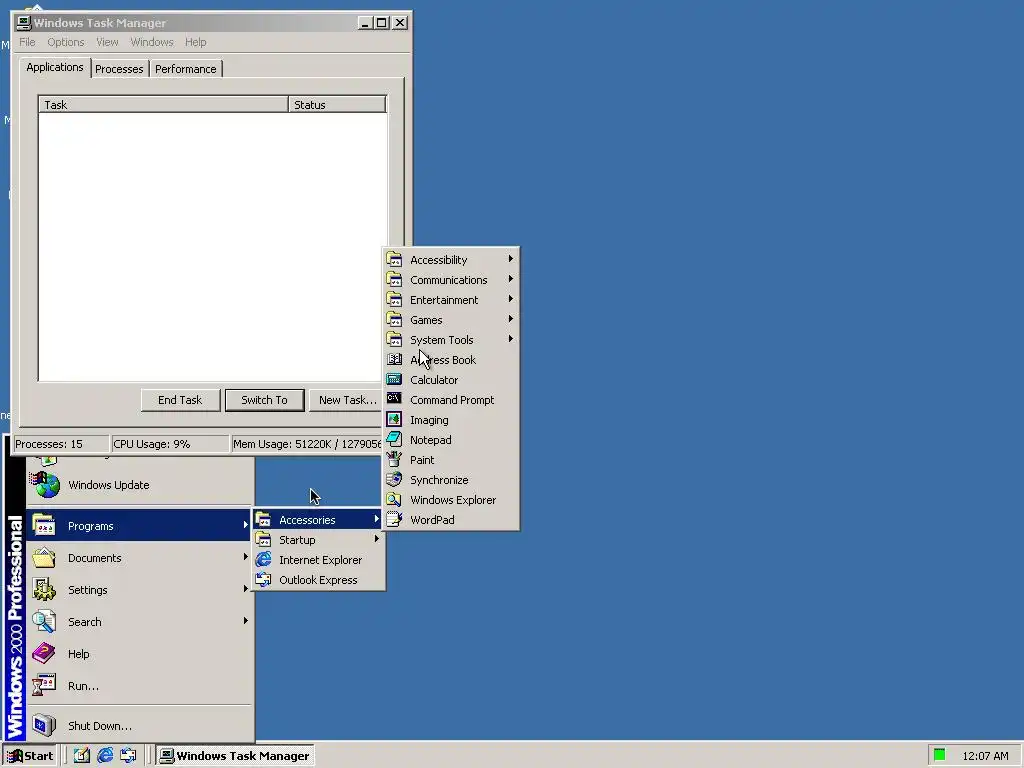The image size is (1024, 768).
Task: Open the Options menu in Task Manager
Action: click(x=65, y=42)
